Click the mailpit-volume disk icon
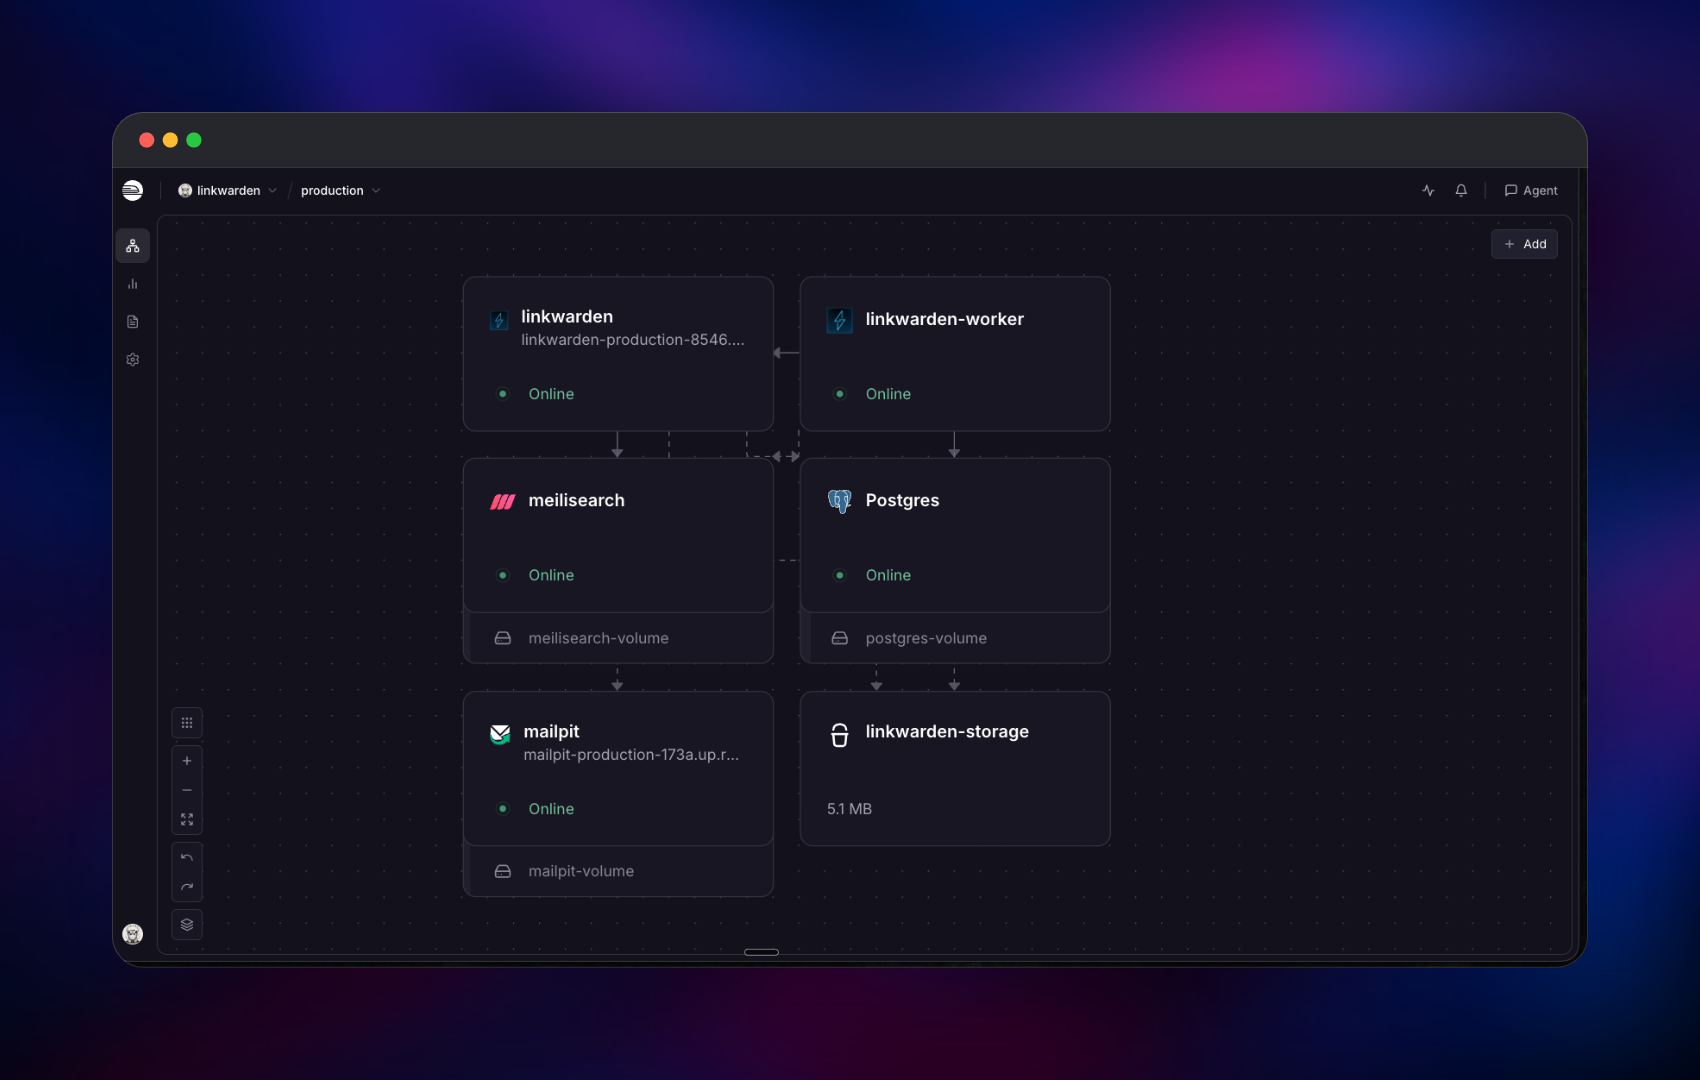Viewport: 1700px width, 1080px height. tap(503, 871)
